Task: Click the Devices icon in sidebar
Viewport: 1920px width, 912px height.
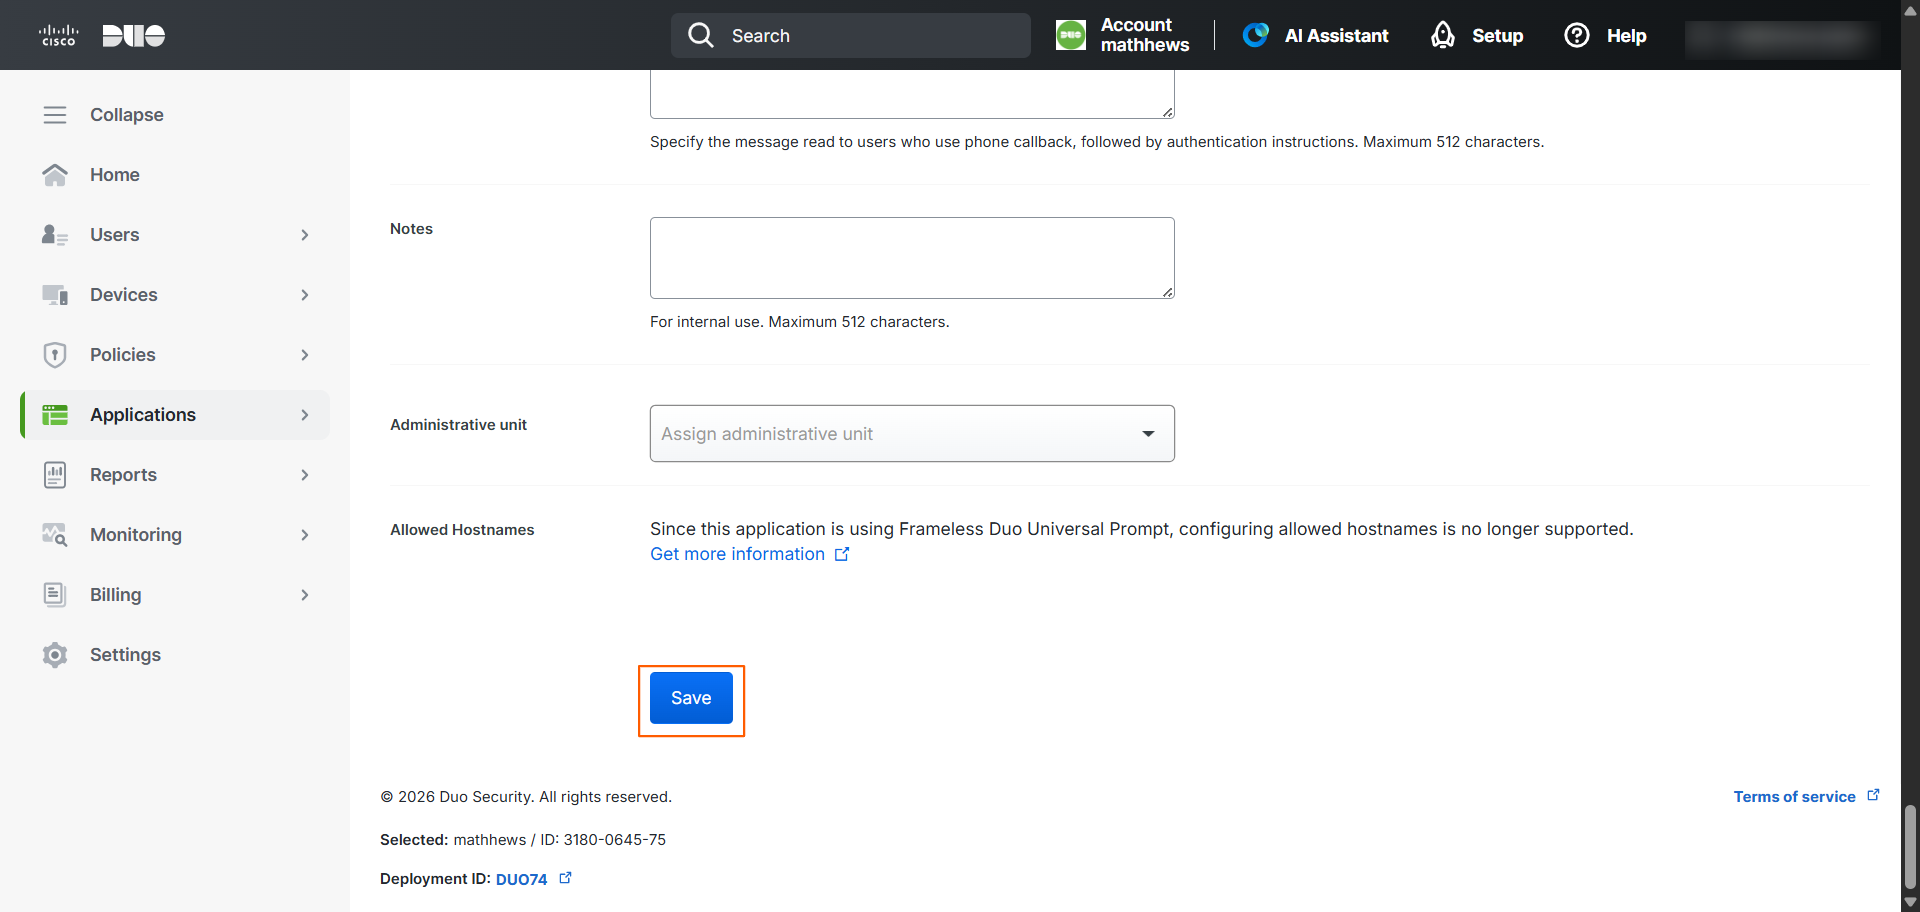Action: 55,295
